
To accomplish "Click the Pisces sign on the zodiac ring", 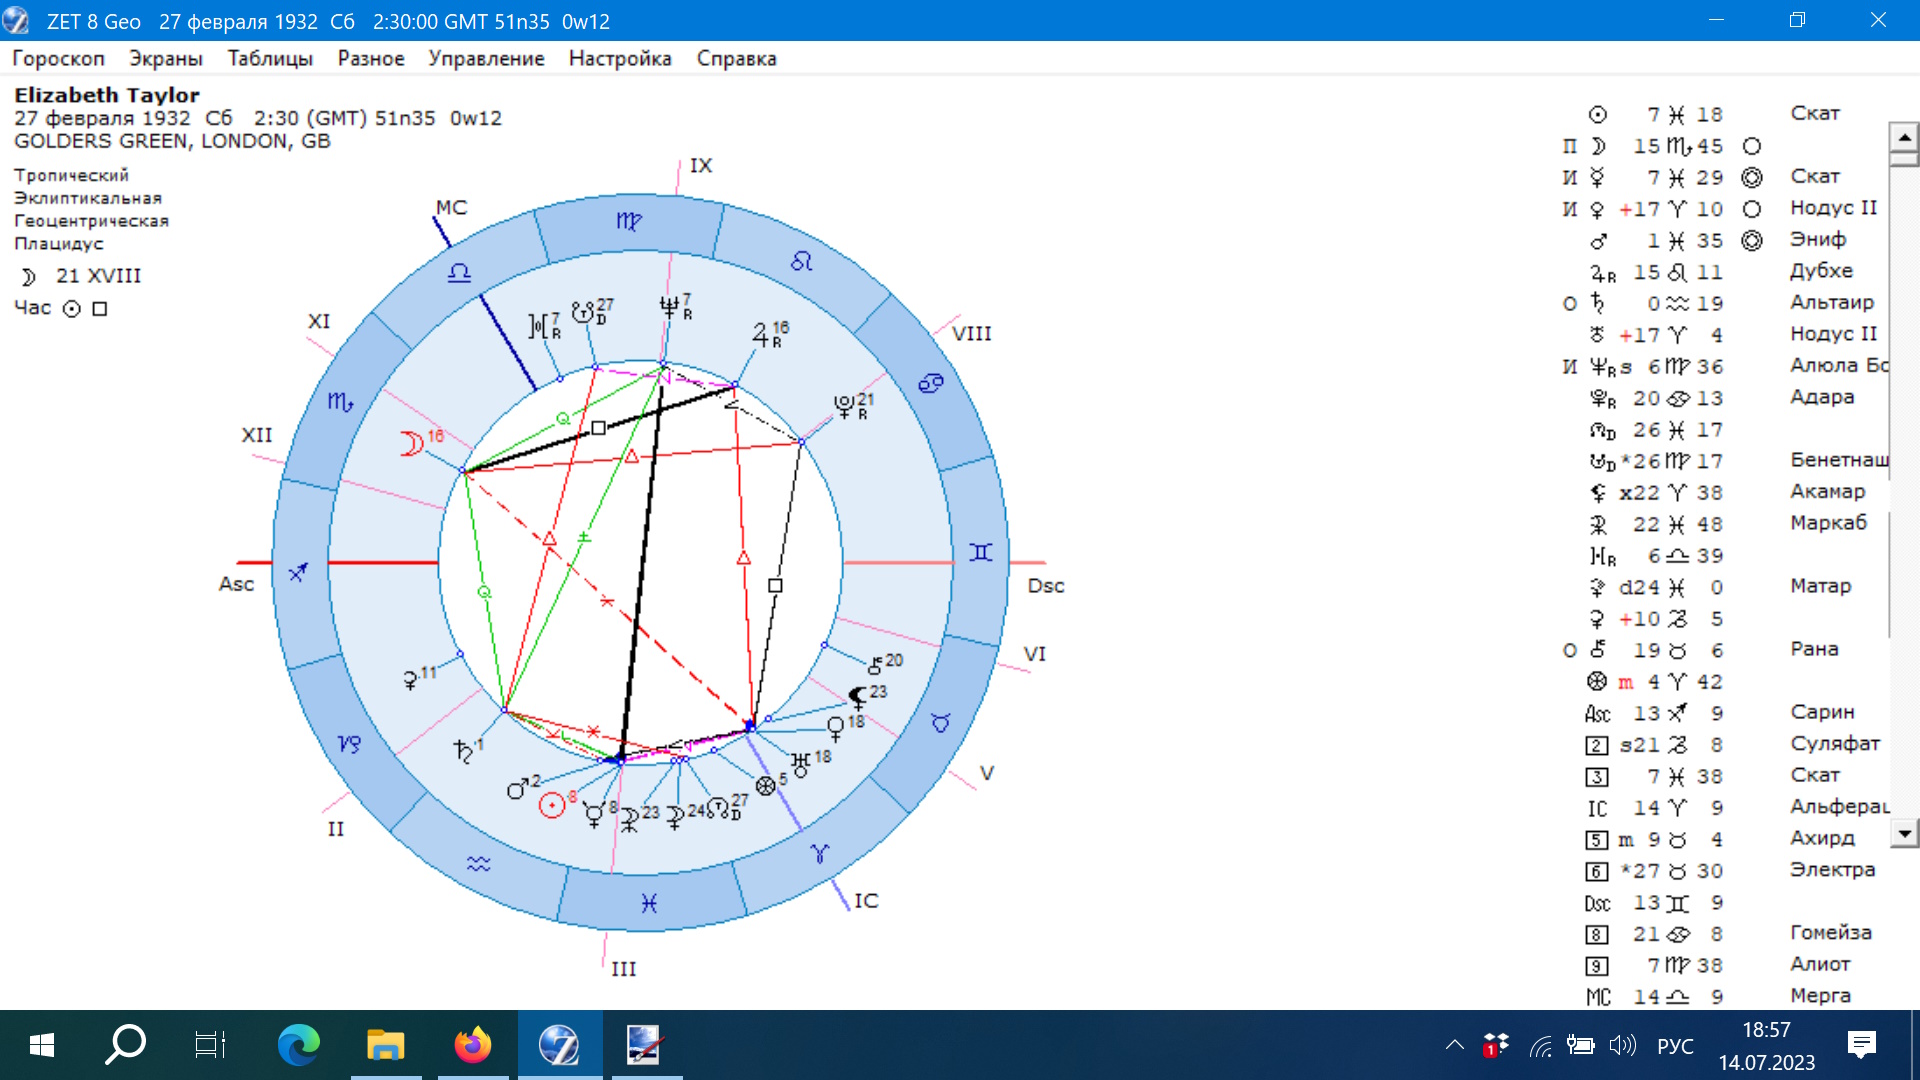I will (649, 903).
